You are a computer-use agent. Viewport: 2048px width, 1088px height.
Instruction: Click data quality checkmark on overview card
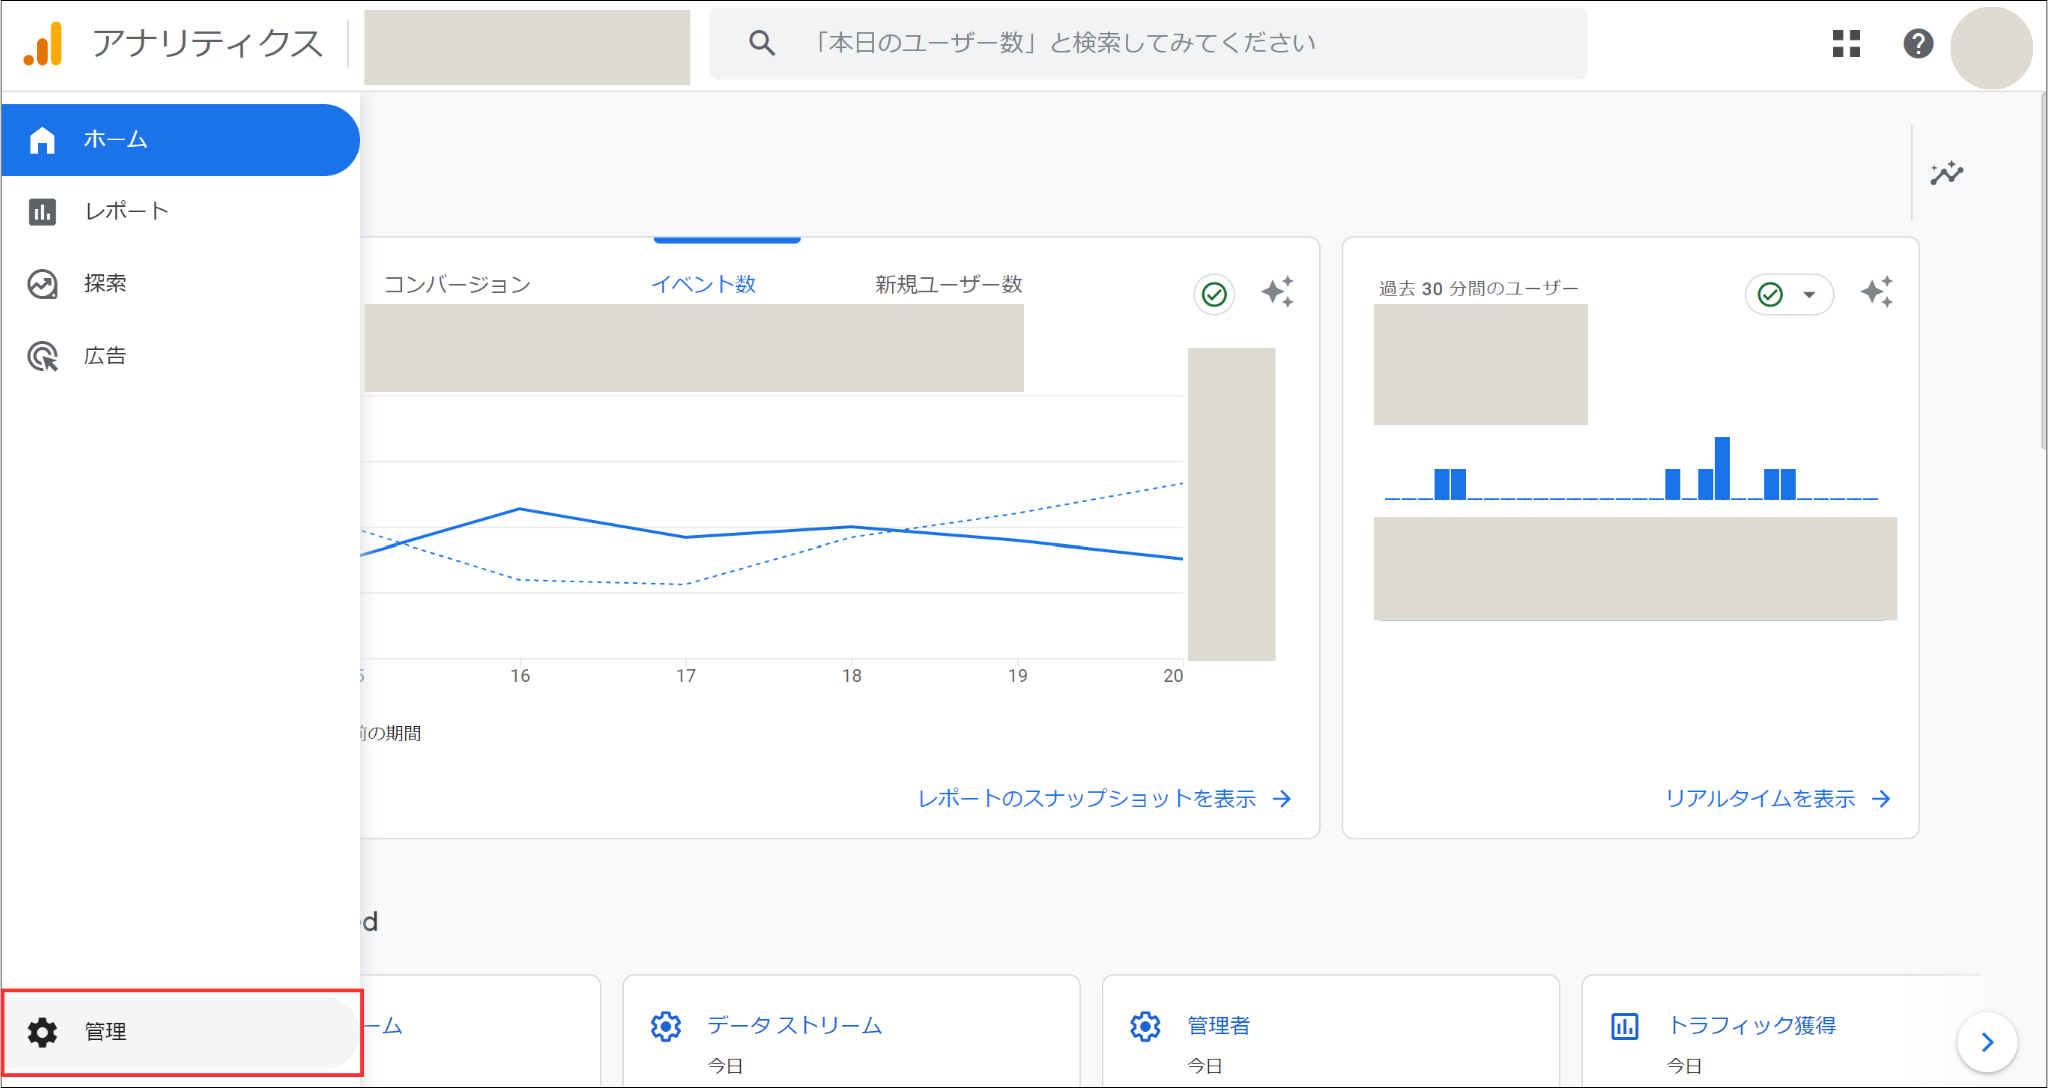pos(1214,294)
